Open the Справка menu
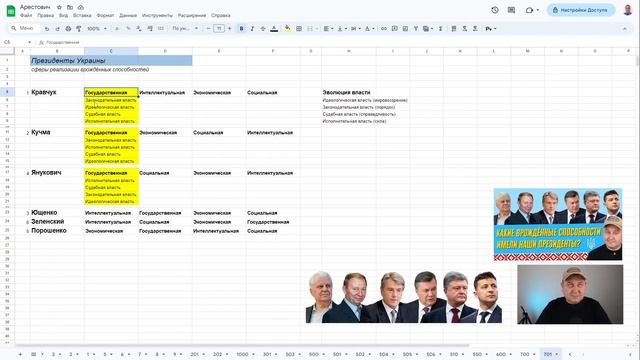640x360 pixels. click(221, 16)
